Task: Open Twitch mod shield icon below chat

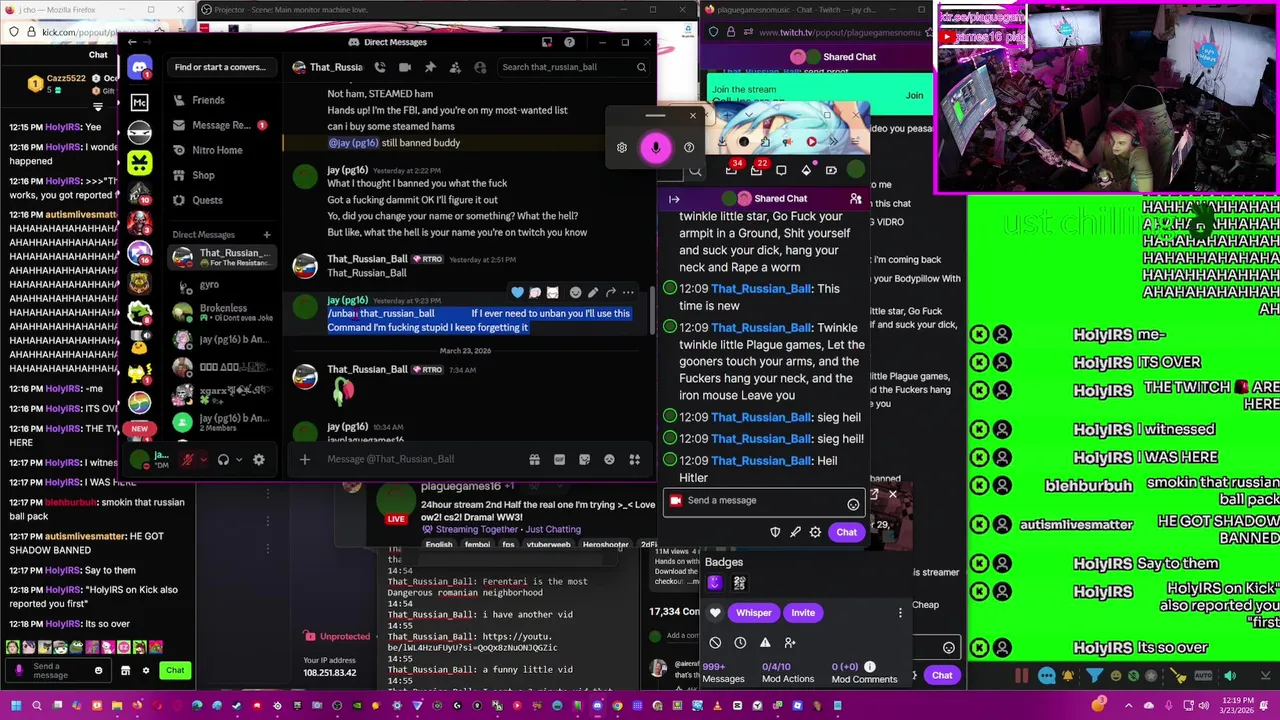Action: point(775,532)
